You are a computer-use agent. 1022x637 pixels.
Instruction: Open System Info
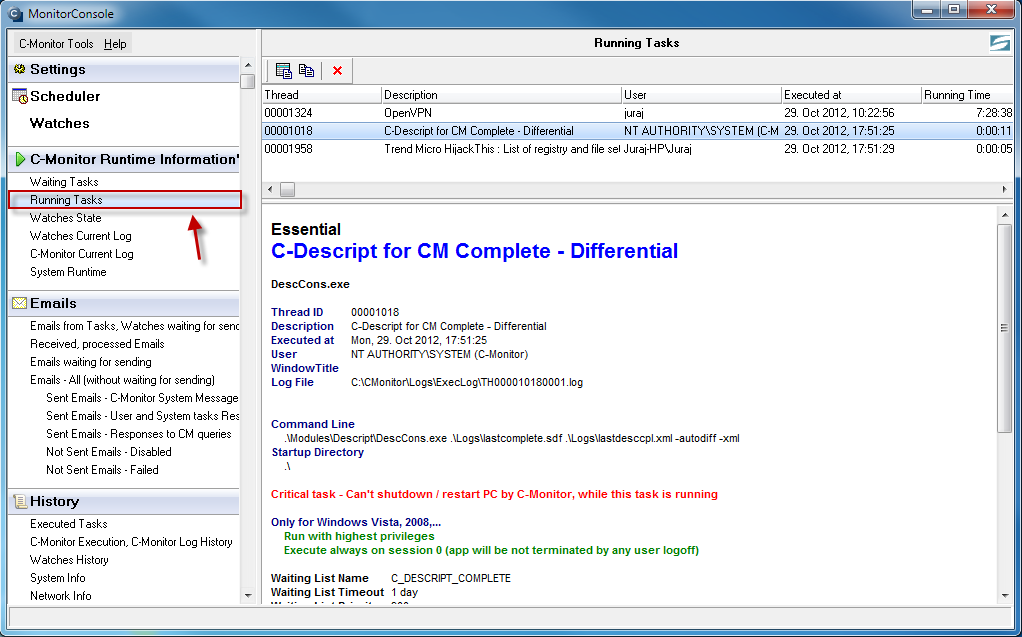click(57, 578)
